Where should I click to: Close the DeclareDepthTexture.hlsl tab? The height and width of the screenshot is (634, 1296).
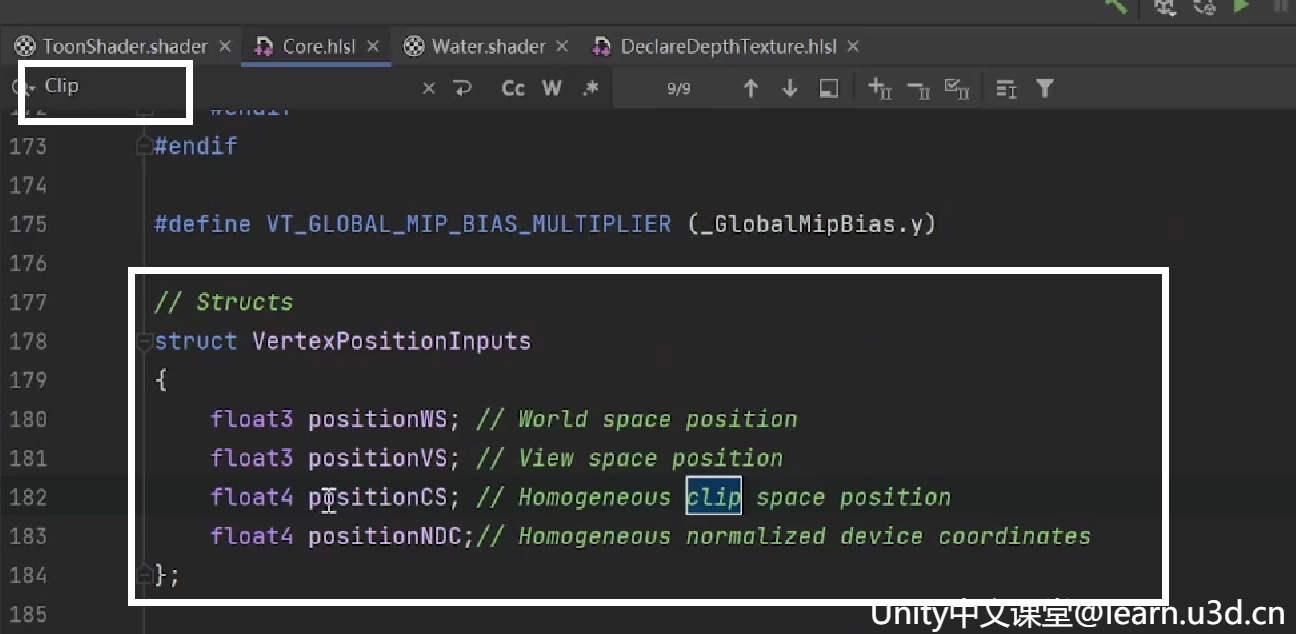pos(853,46)
